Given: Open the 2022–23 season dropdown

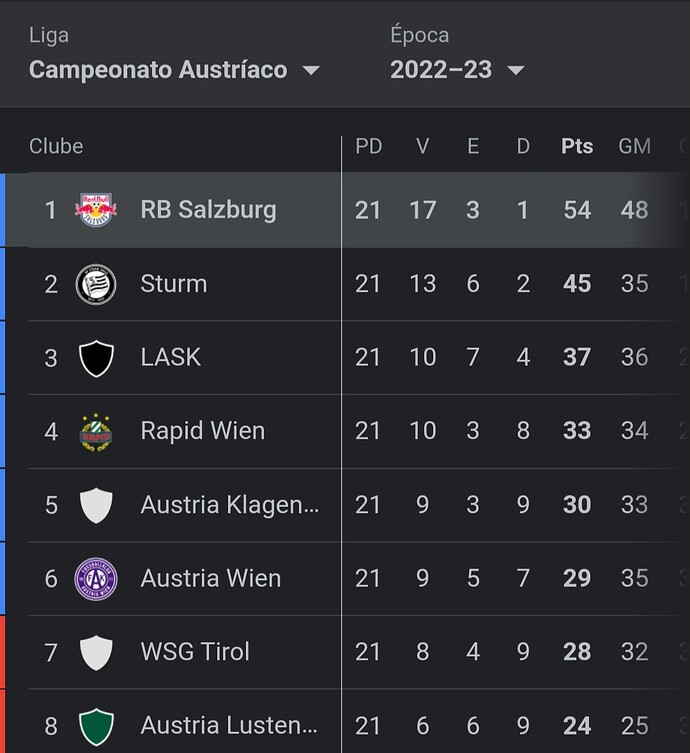Looking at the screenshot, I should (457, 70).
